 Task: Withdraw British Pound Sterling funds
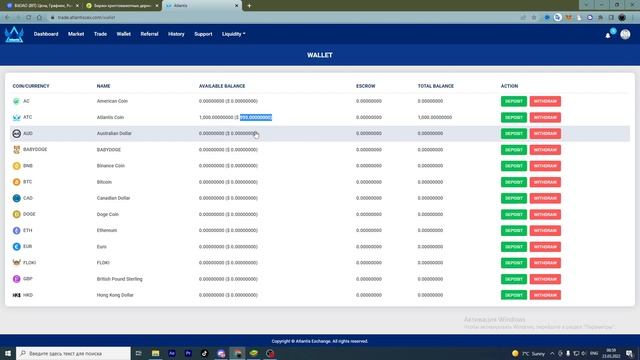click(545, 279)
